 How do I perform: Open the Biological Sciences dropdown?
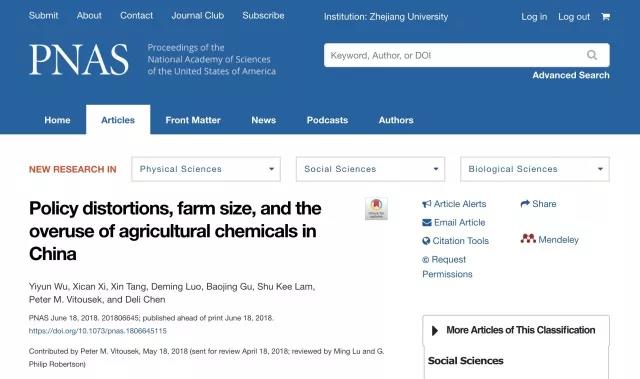[x=535, y=169]
